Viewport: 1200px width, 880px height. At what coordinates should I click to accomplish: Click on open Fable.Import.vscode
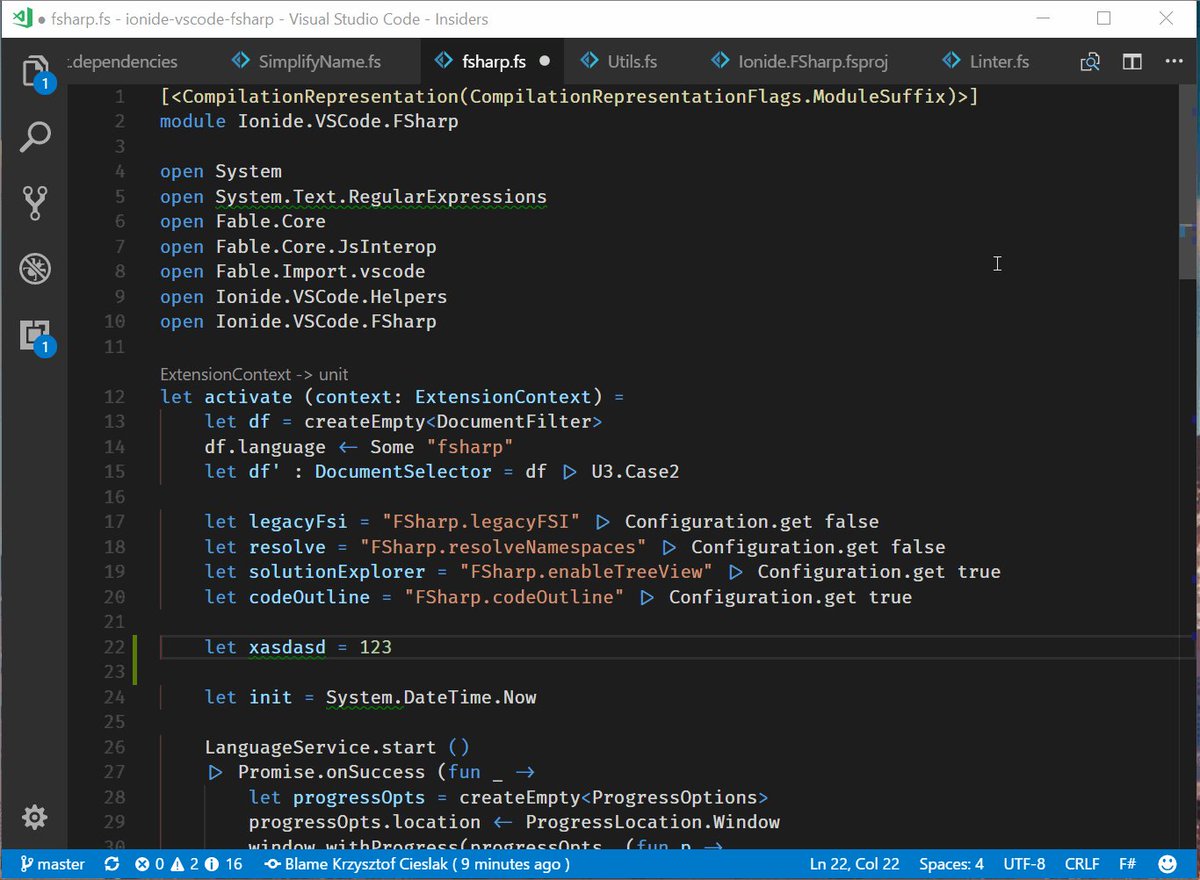pyautogui.click(x=292, y=271)
